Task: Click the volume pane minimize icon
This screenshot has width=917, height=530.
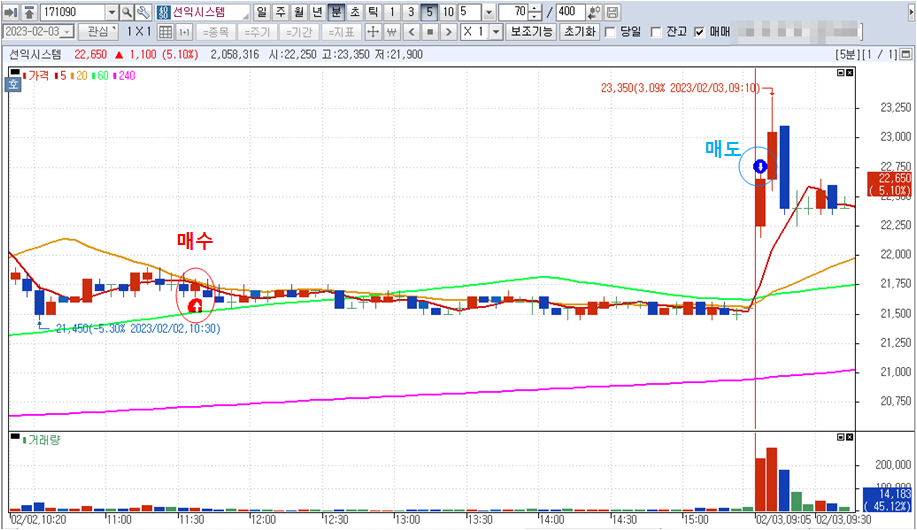Action: [841, 437]
